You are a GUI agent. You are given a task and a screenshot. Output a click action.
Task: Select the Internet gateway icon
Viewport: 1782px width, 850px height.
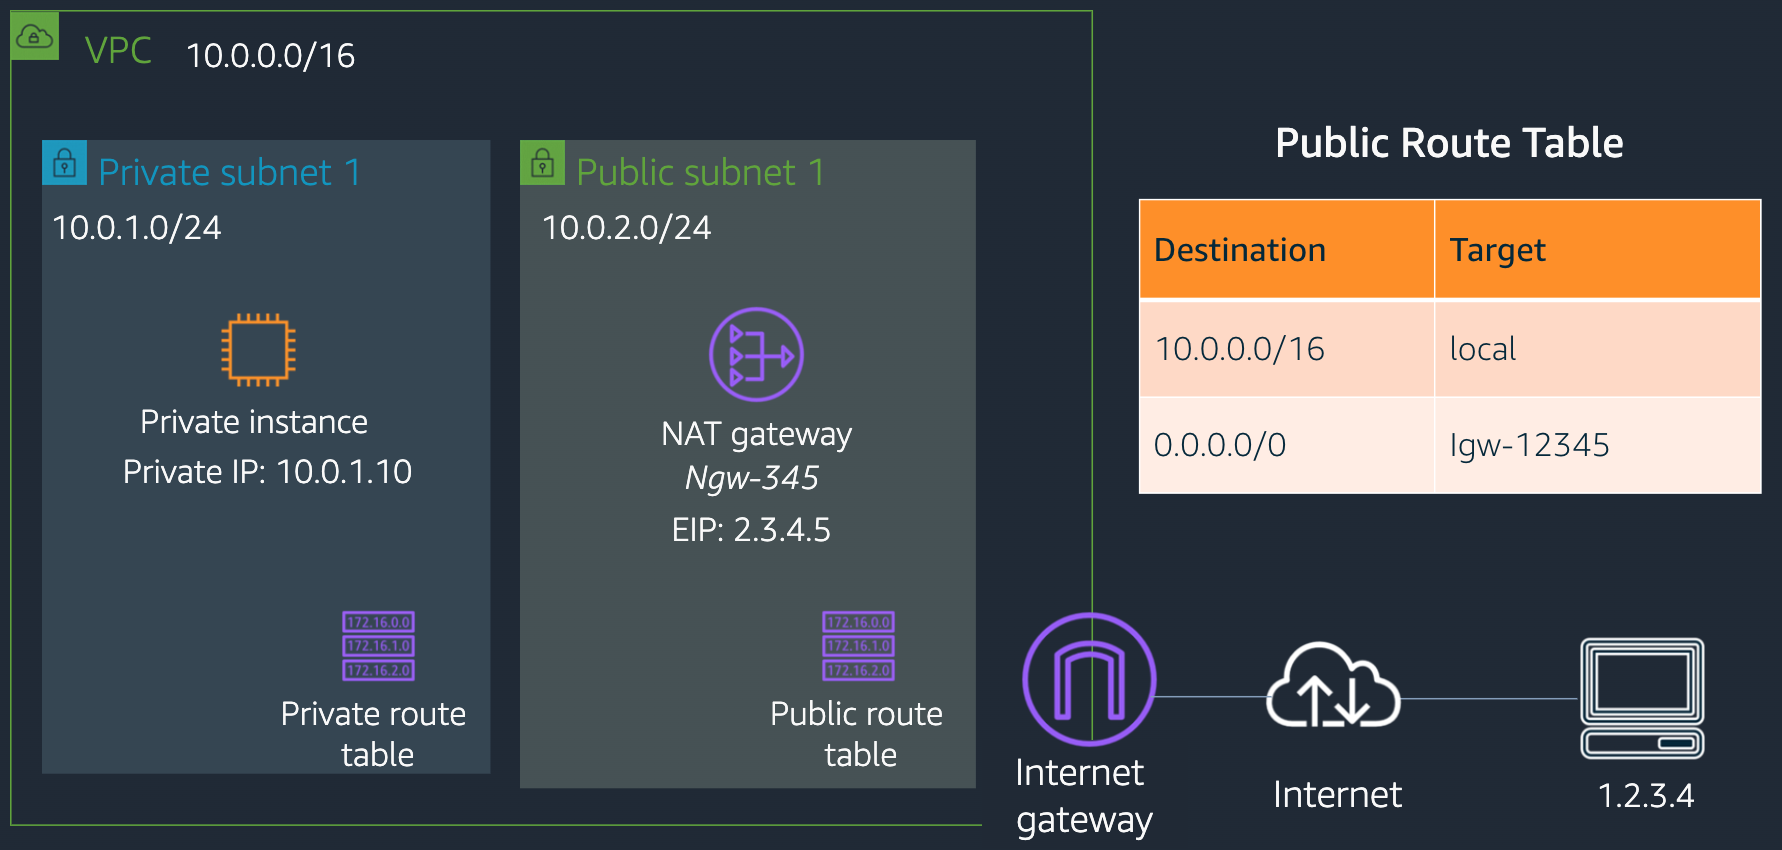tap(1089, 680)
